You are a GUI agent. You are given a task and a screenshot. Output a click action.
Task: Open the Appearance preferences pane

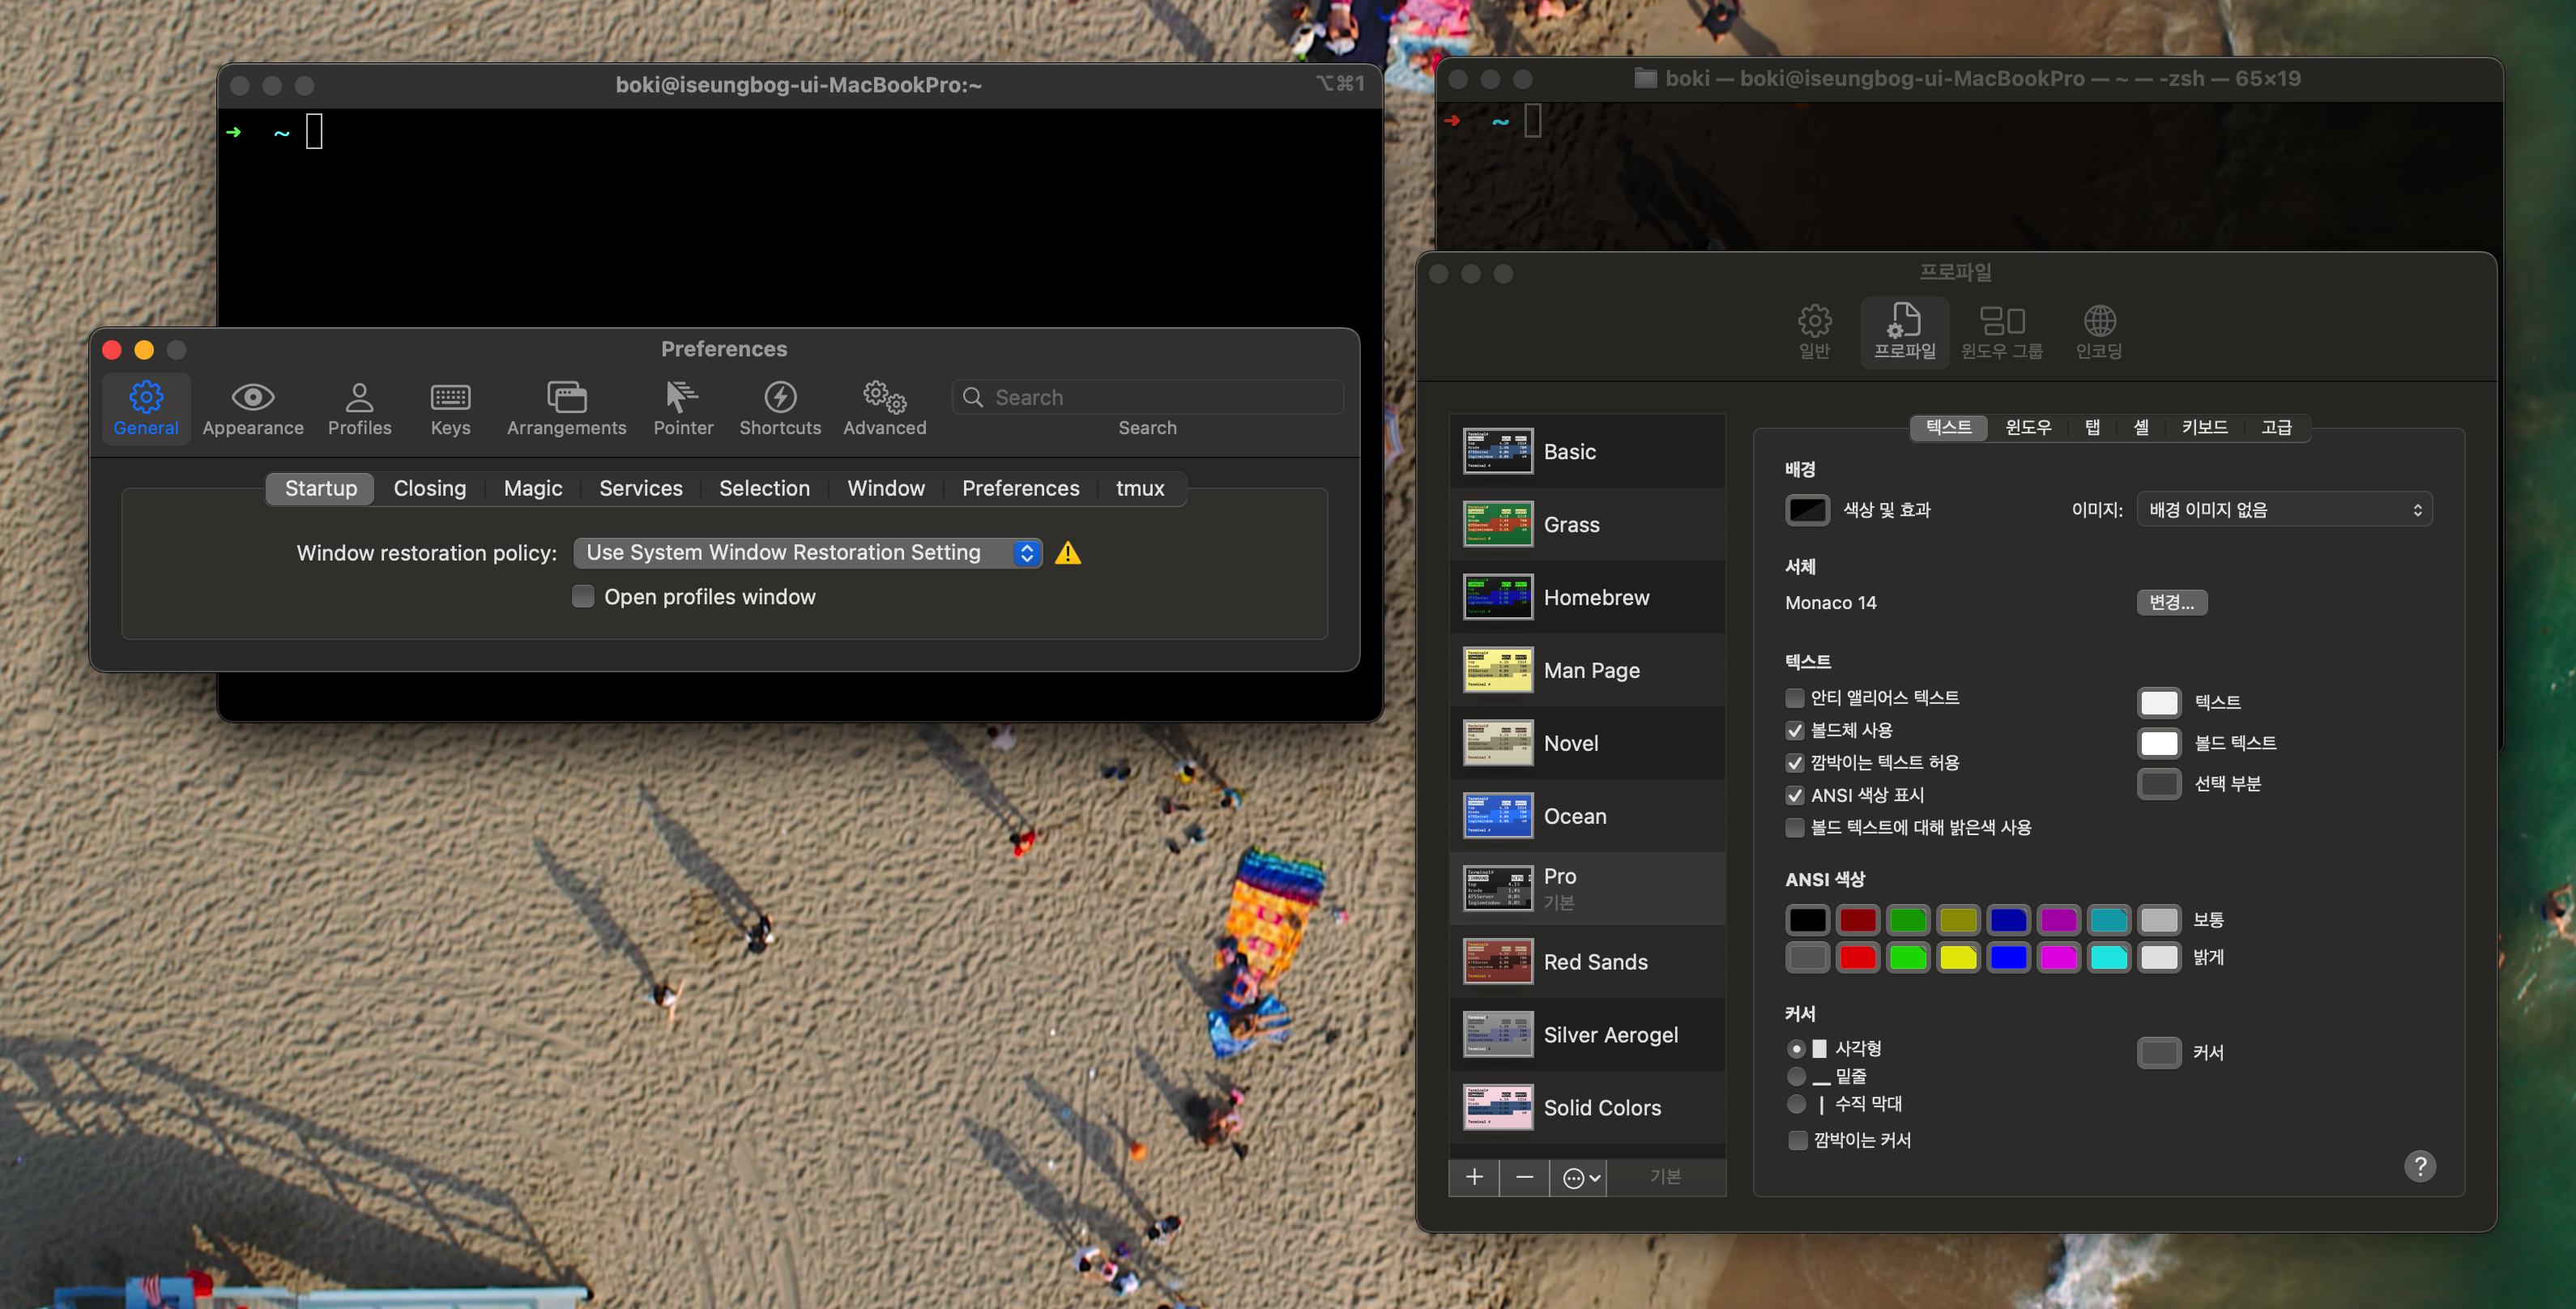coord(252,408)
